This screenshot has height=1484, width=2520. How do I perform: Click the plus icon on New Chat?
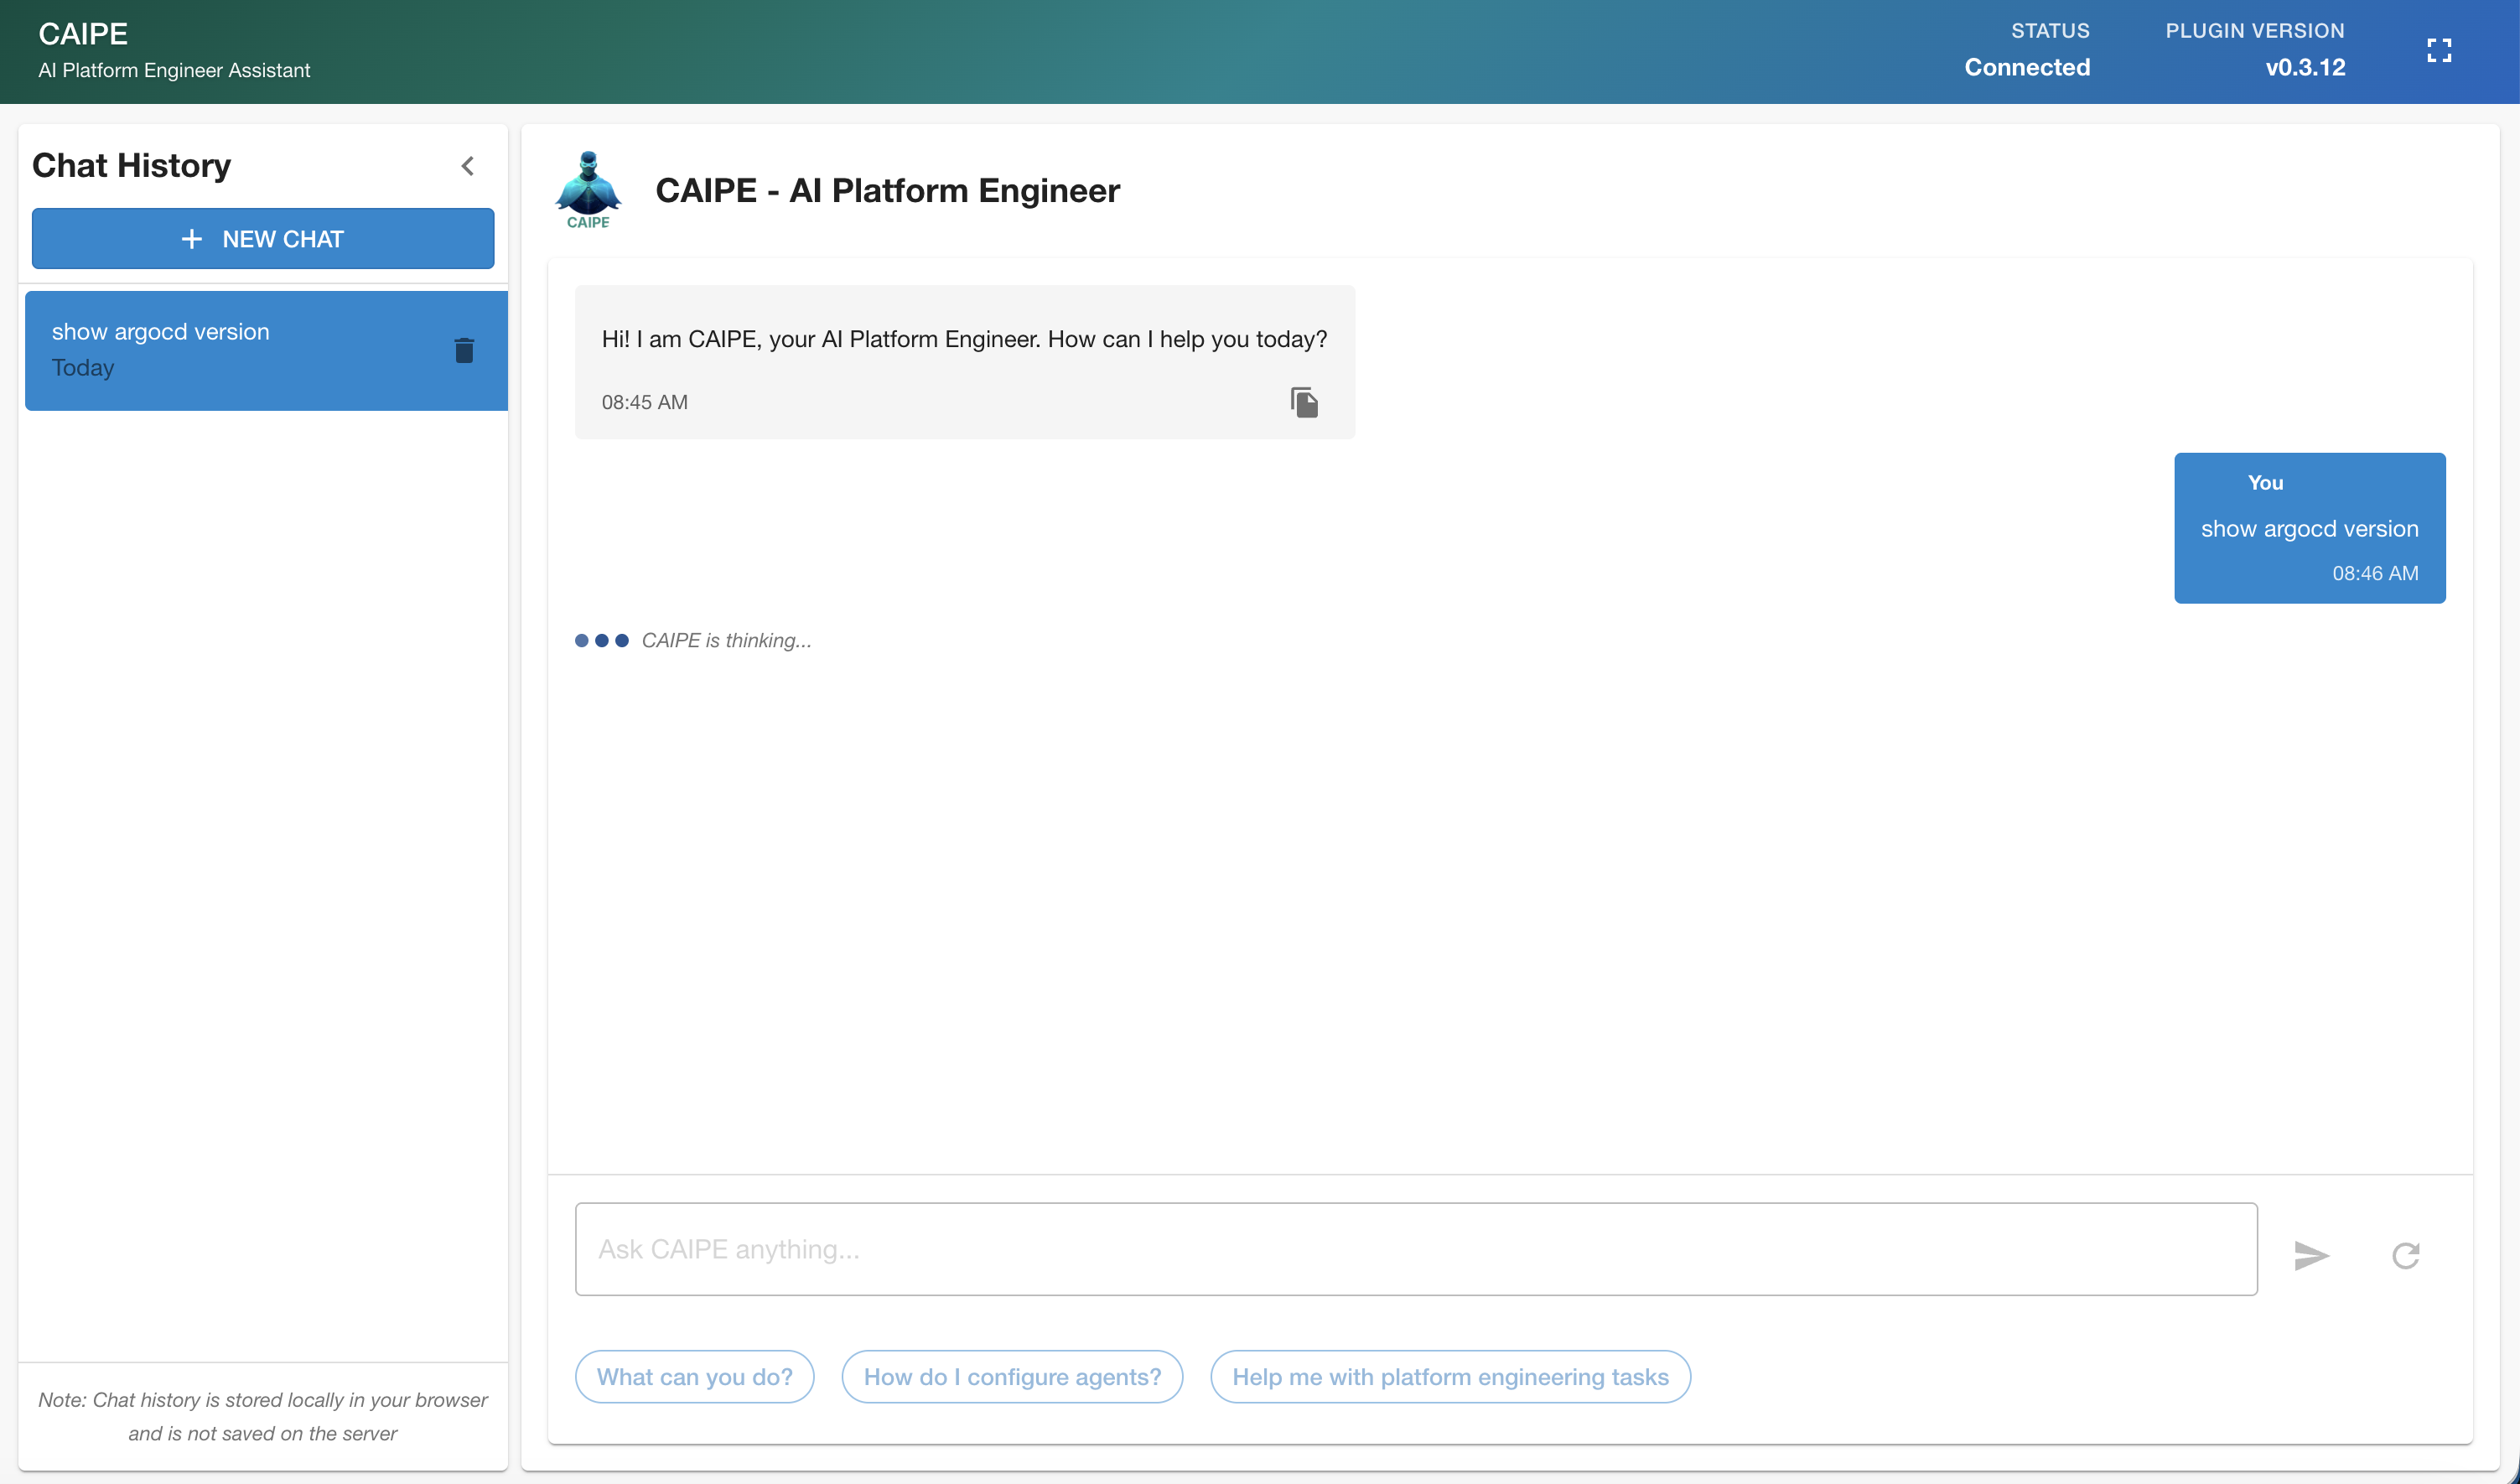point(191,239)
